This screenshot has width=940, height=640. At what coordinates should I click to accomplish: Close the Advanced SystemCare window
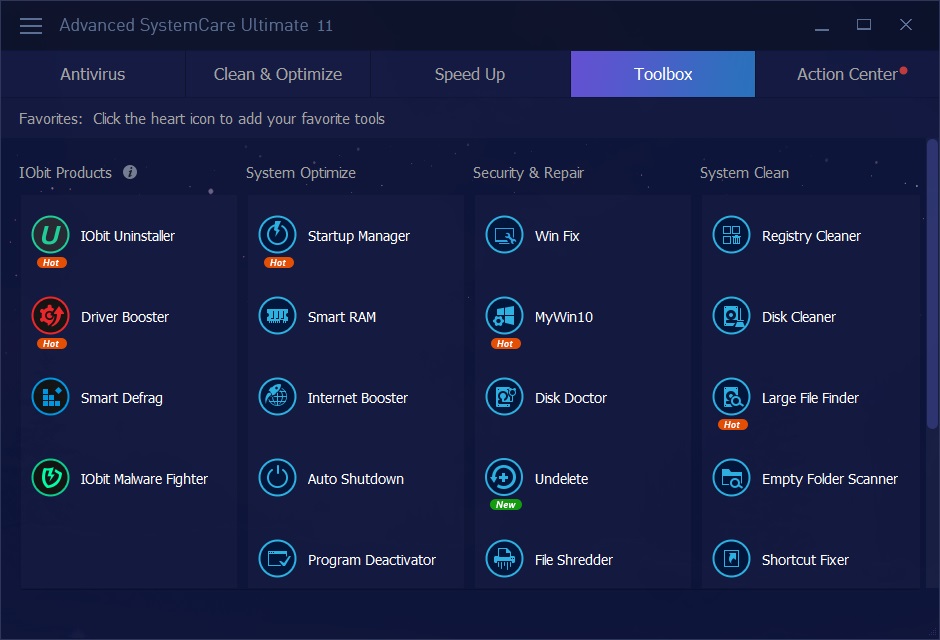(x=906, y=25)
